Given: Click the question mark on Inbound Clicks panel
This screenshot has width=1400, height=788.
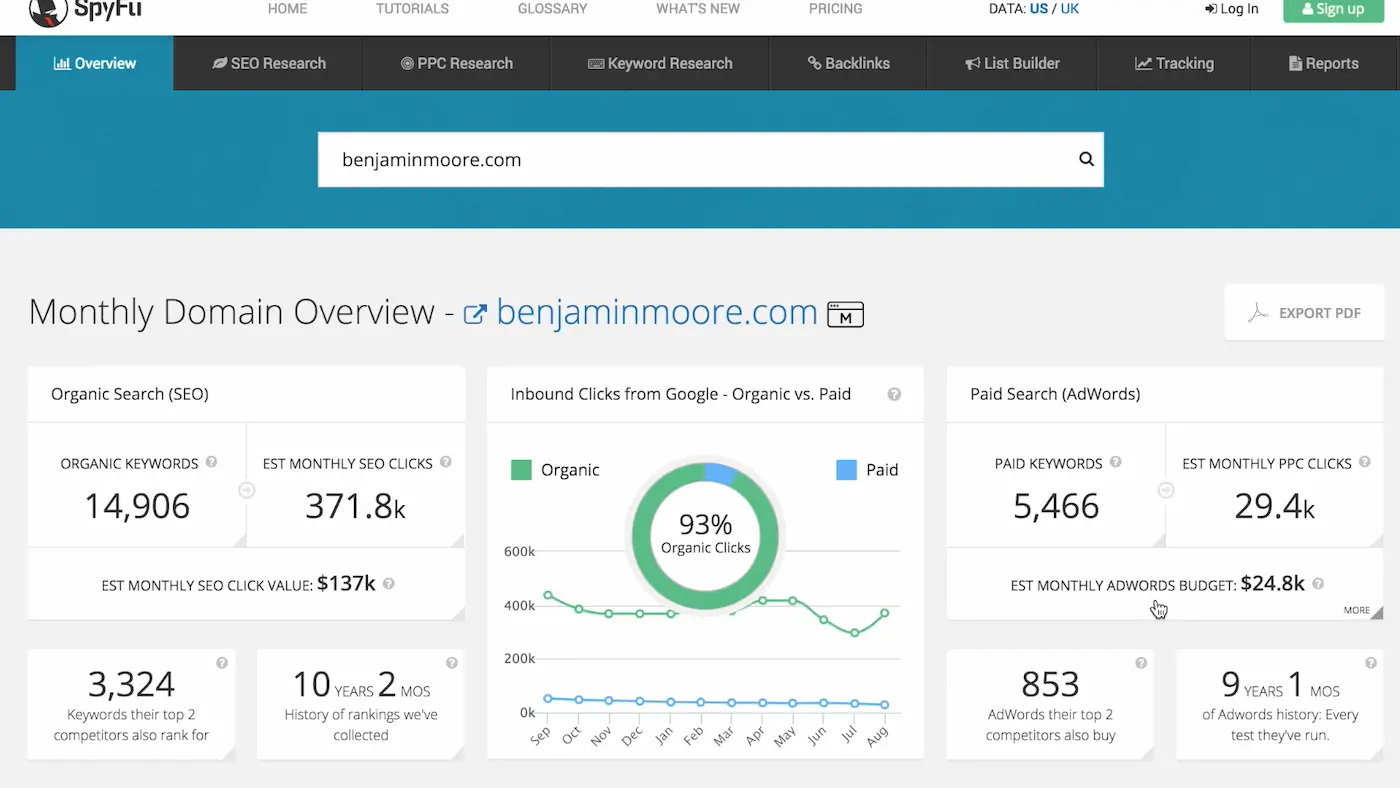Looking at the screenshot, I should click(894, 394).
